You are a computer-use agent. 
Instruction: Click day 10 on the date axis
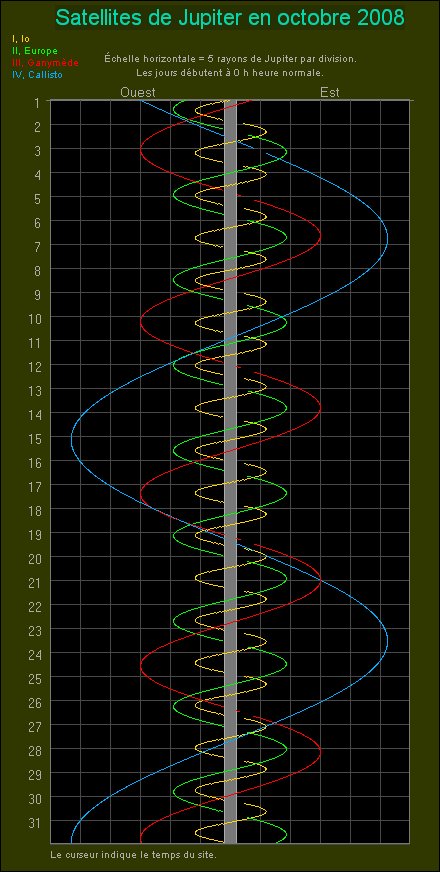click(x=34, y=318)
